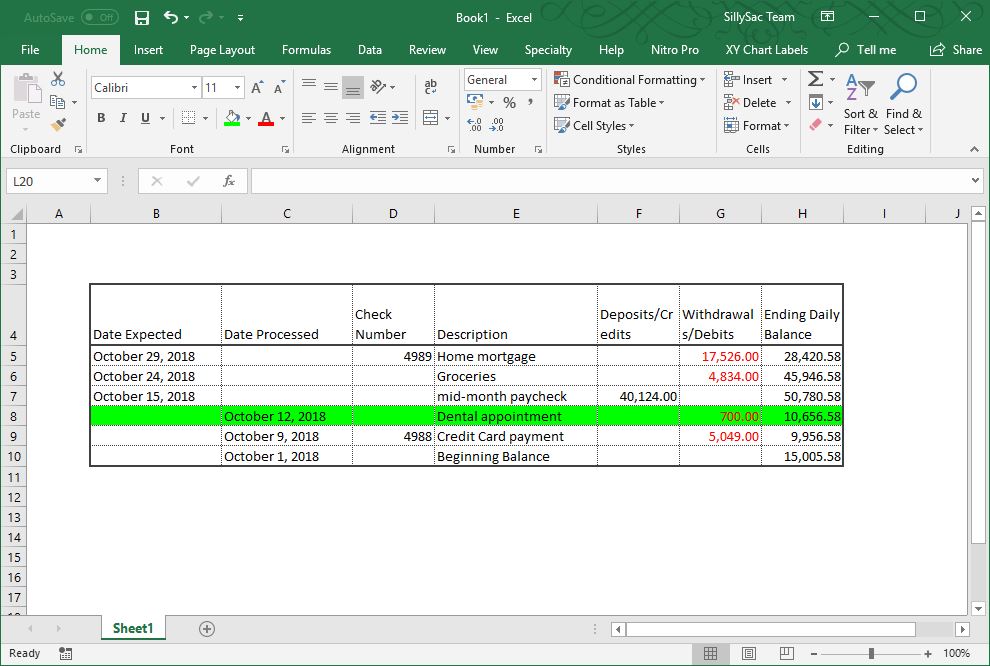Apply the green Fill Color swatch
Image resolution: width=990 pixels, height=666 pixels.
tap(232, 119)
